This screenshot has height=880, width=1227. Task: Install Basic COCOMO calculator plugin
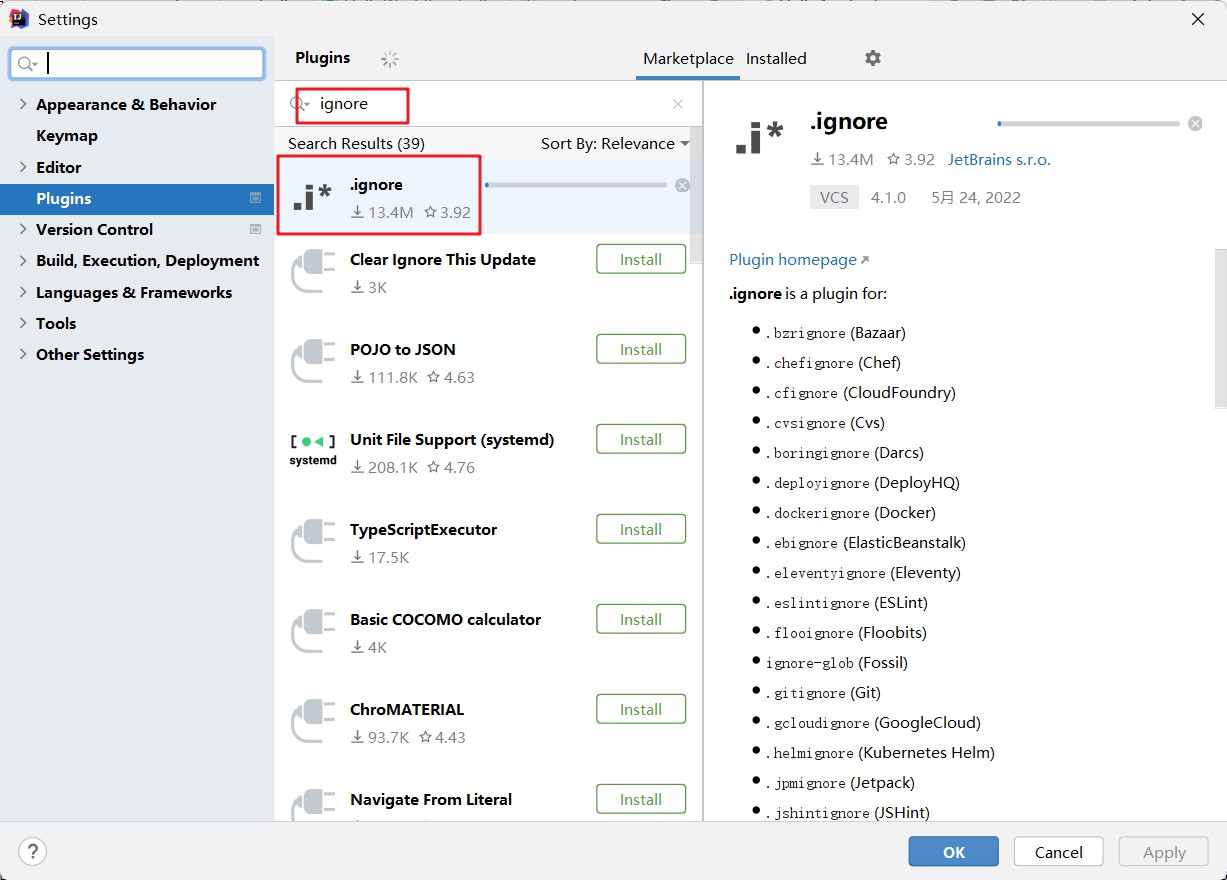[641, 619]
